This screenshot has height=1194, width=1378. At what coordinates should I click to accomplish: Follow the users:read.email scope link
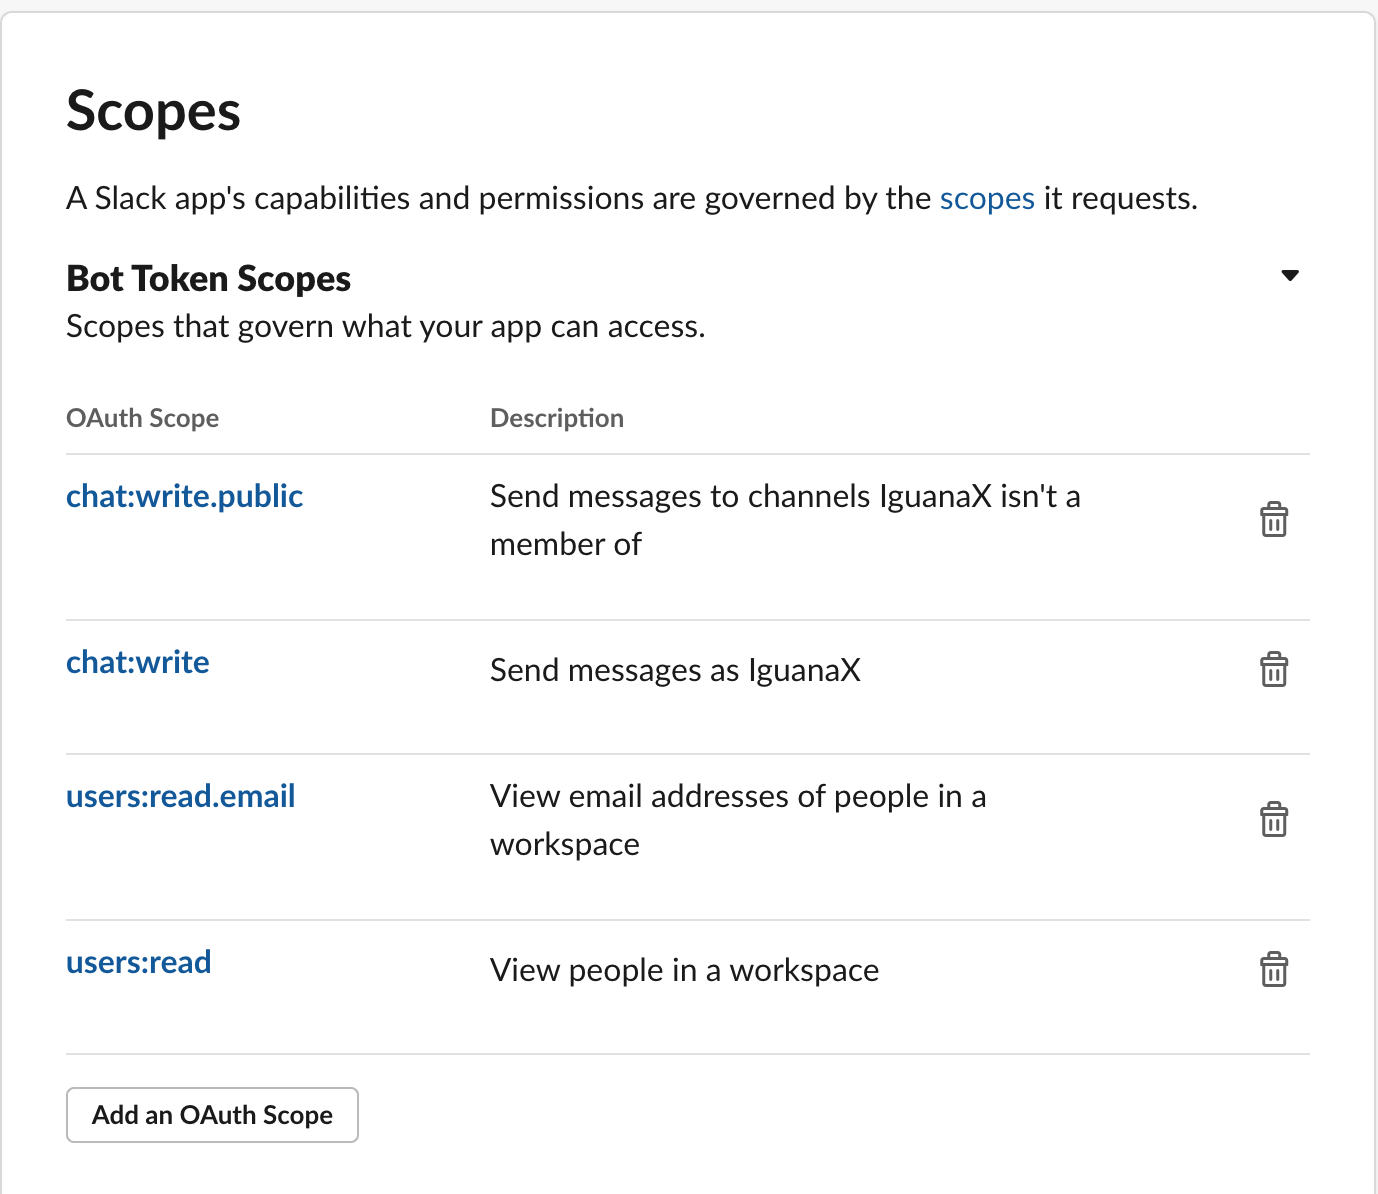(180, 796)
